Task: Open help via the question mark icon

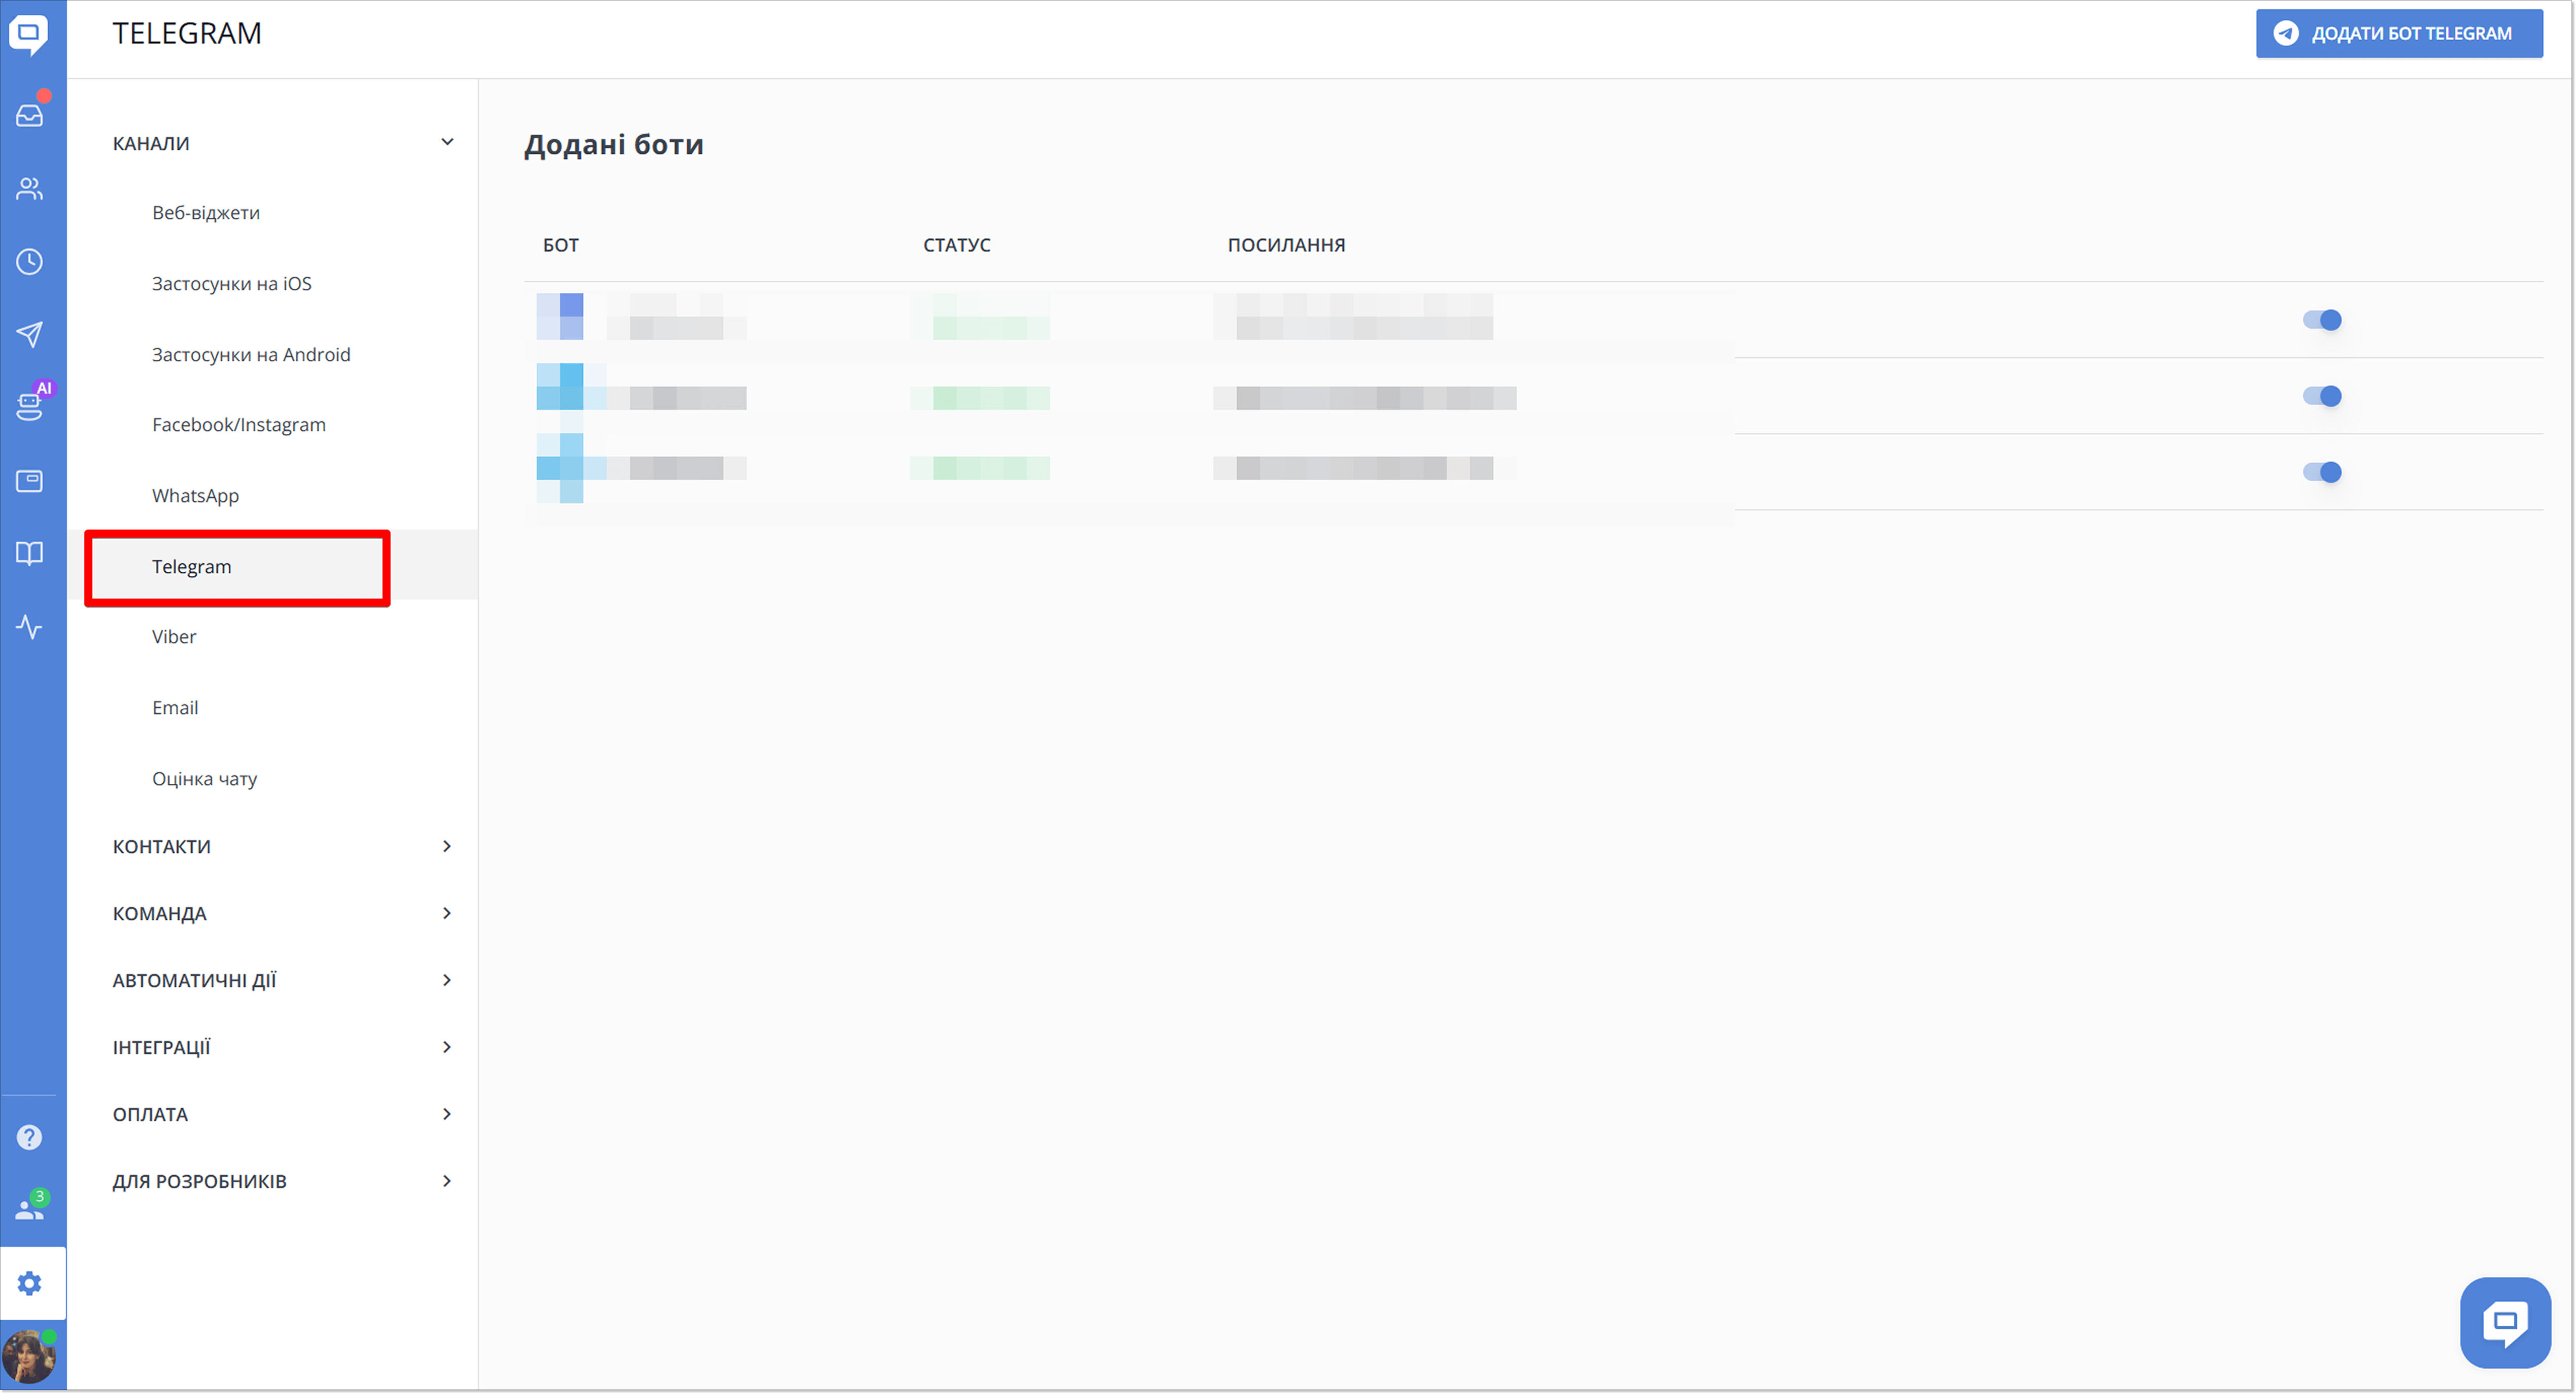Action: tap(30, 1136)
